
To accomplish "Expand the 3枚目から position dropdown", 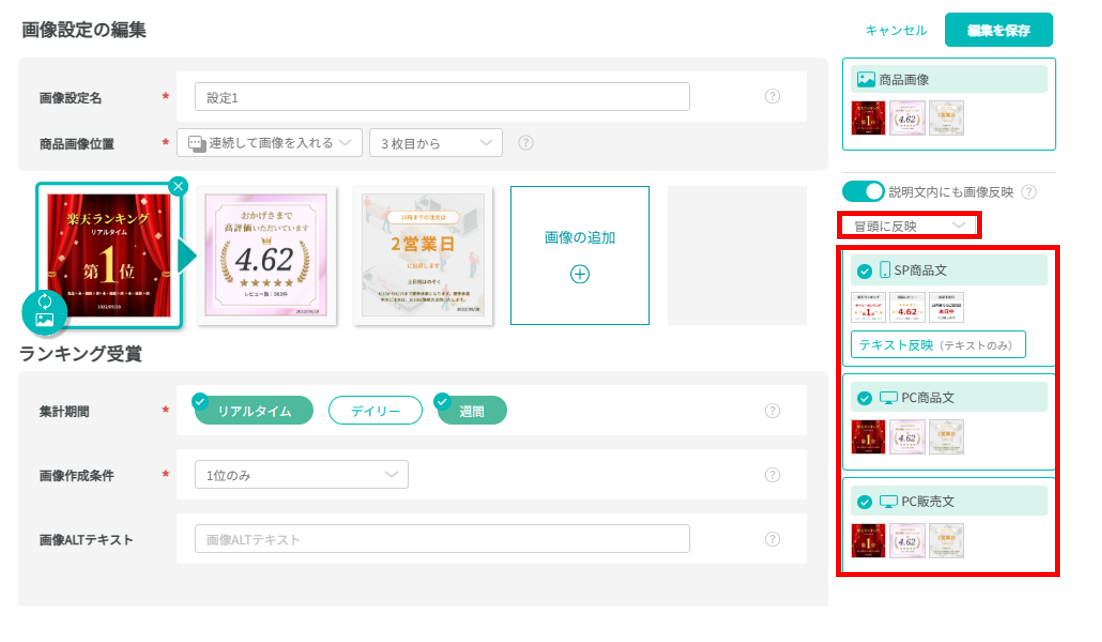I will (435, 143).
